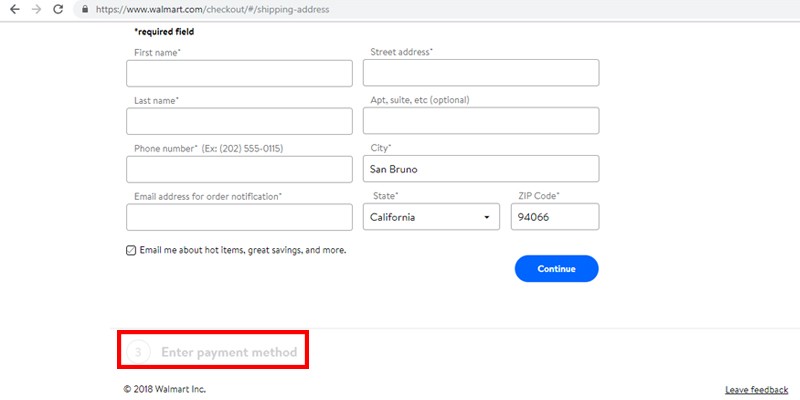This screenshot has height=400, width=800.
Task: Select the Apt, suite, etc optional field
Action: coord(480,121)
